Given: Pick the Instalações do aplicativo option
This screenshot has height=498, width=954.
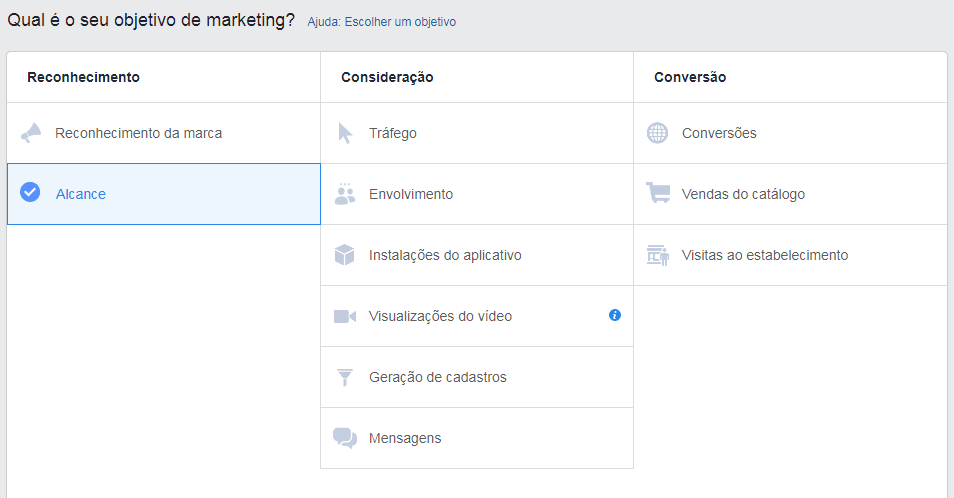Looking at the screenshot, I should pyautogui.click(x=445, y=255).
